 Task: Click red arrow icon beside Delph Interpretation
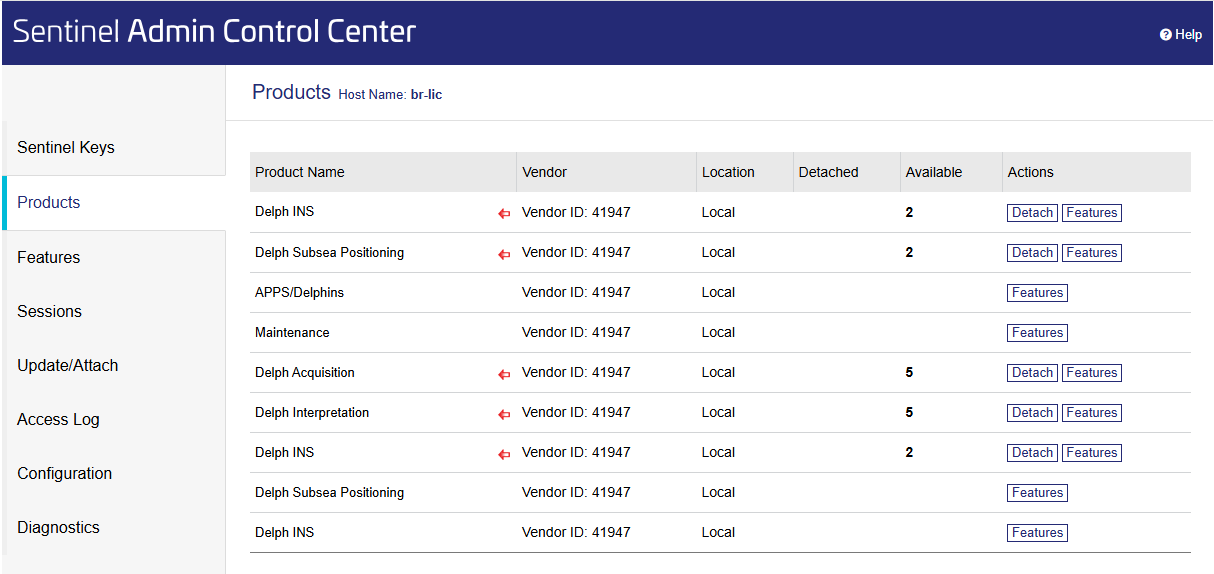click(504, 414)
